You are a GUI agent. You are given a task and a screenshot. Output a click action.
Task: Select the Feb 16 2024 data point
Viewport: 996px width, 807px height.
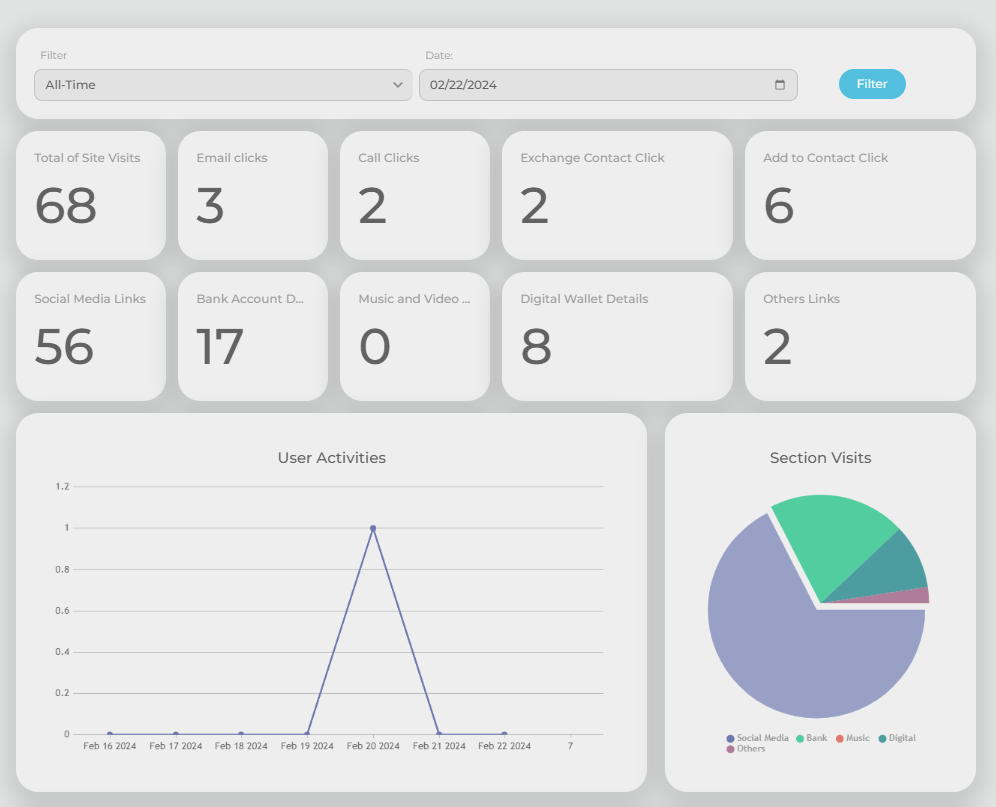(x=110, y=734)
